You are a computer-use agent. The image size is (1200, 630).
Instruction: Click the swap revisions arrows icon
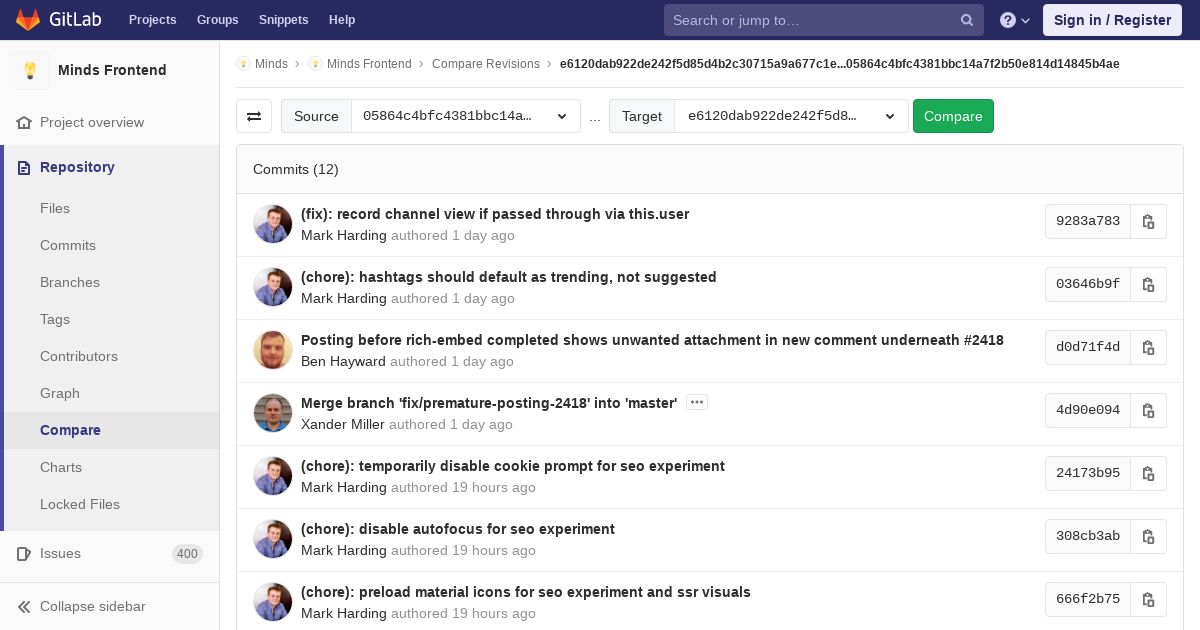[254, 116]
